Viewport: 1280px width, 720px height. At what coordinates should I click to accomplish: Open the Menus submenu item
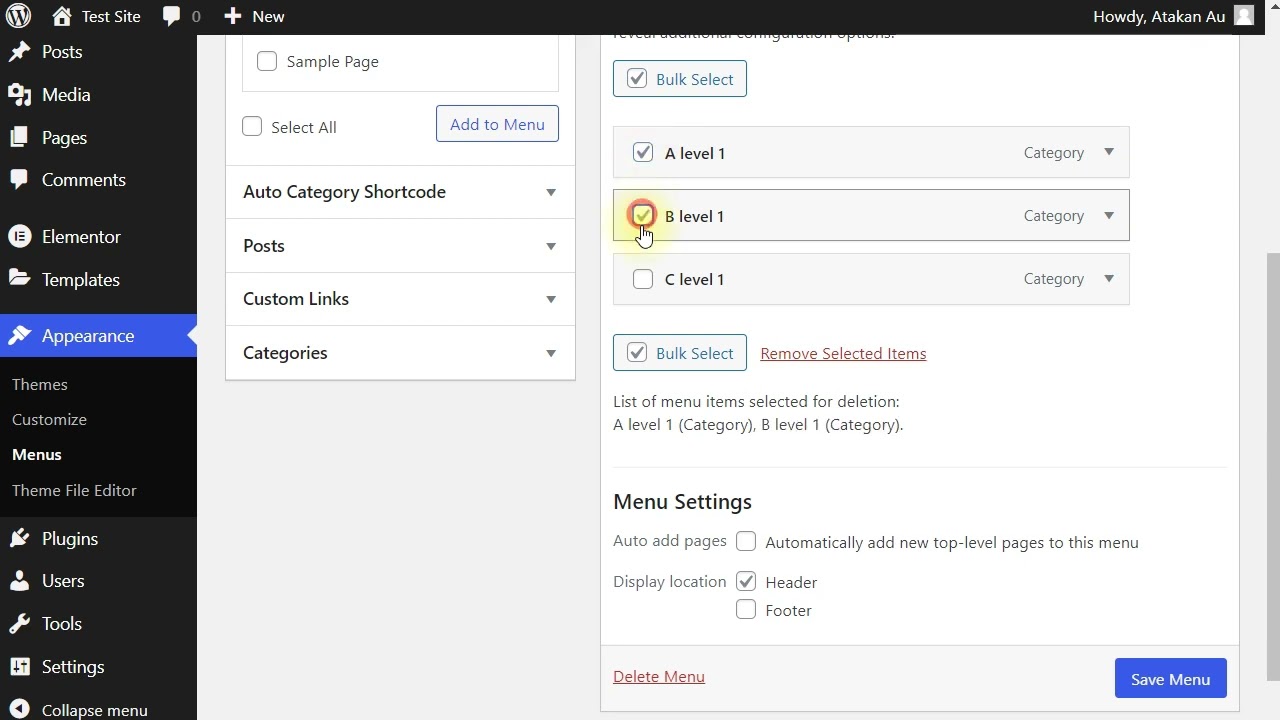coord(37,454)
